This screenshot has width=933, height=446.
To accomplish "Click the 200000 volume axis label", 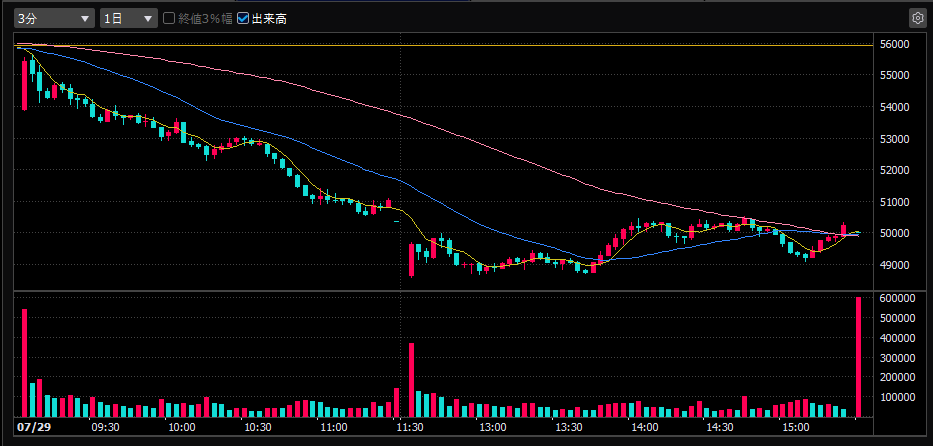I will point(896,378).
